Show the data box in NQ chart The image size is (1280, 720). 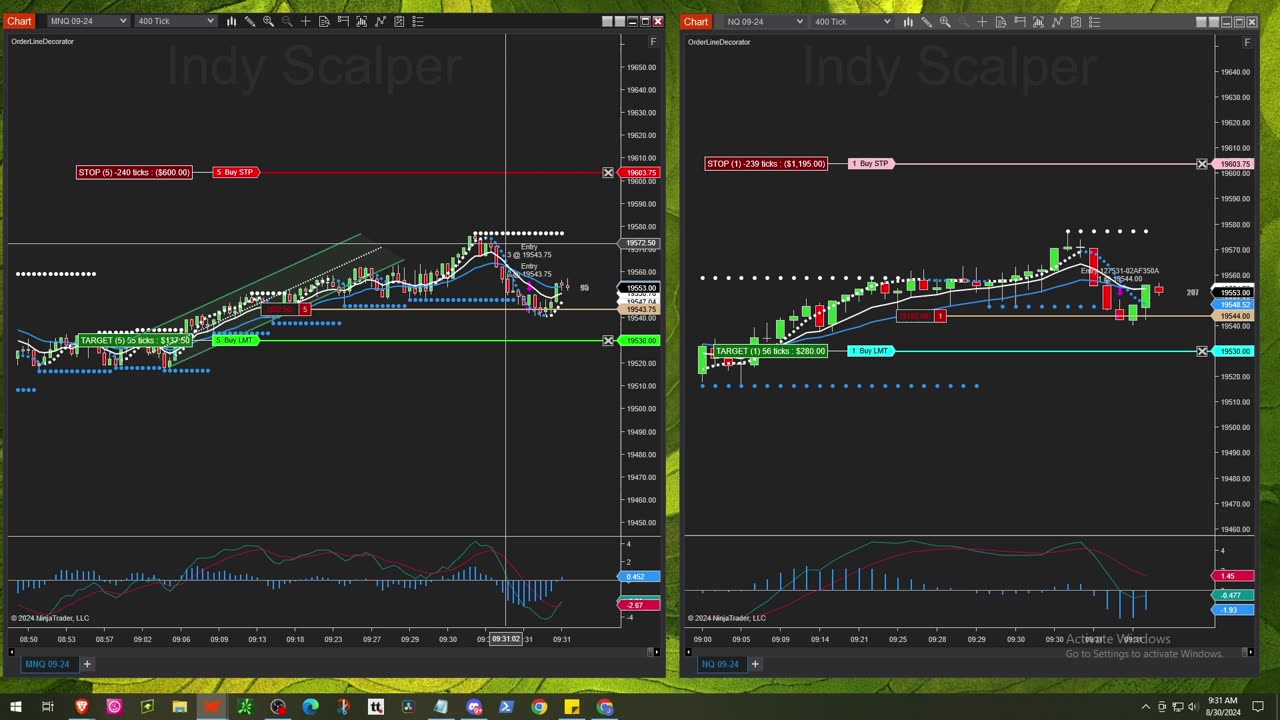[x=1001, y=21]
